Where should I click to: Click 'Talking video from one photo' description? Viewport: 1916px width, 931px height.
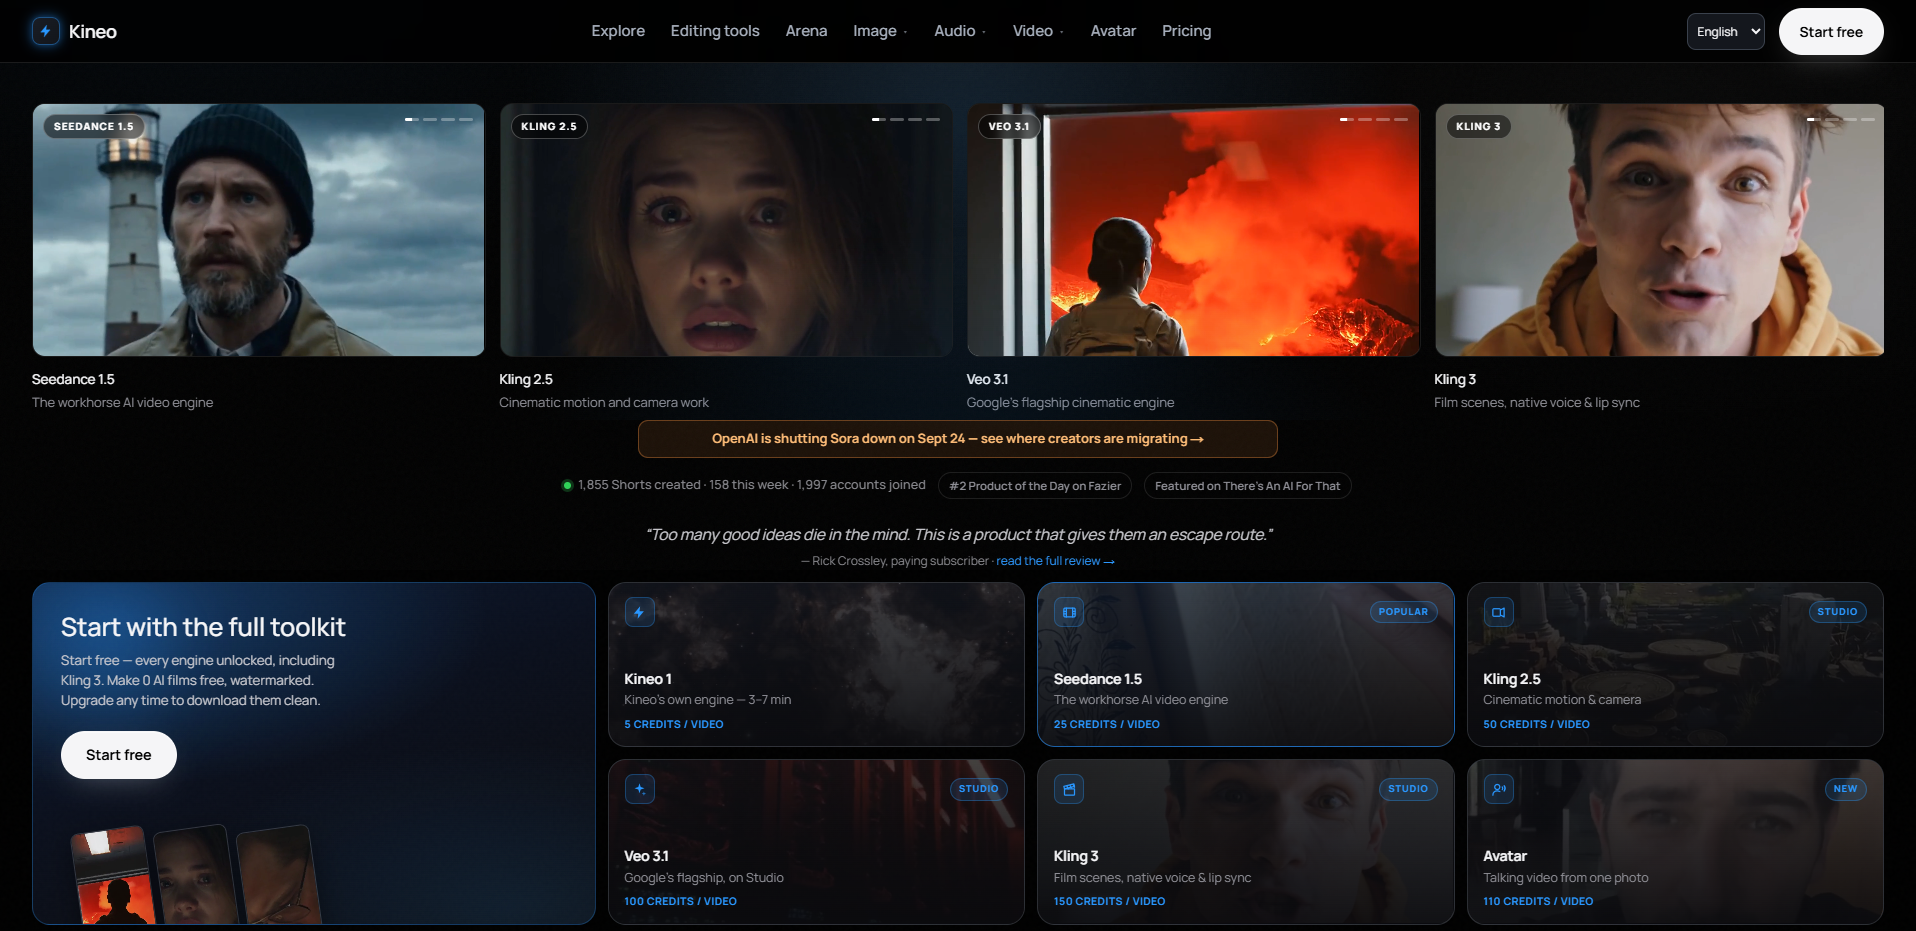pyautogui.click(x=1566, y=878)
